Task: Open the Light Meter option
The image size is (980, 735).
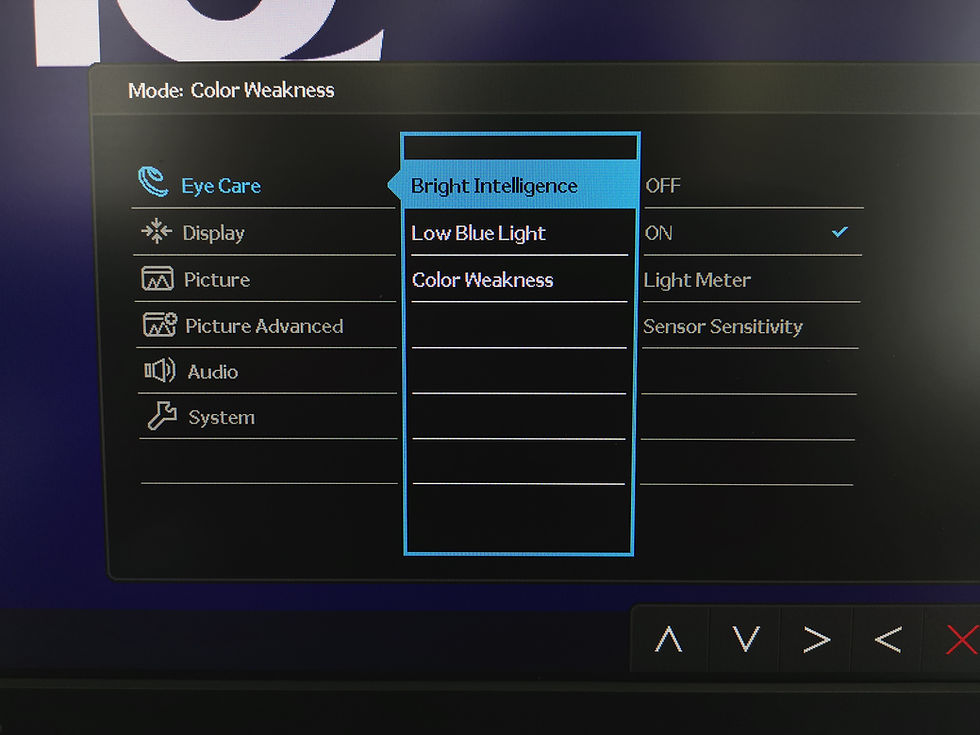Action: (698, 280)
